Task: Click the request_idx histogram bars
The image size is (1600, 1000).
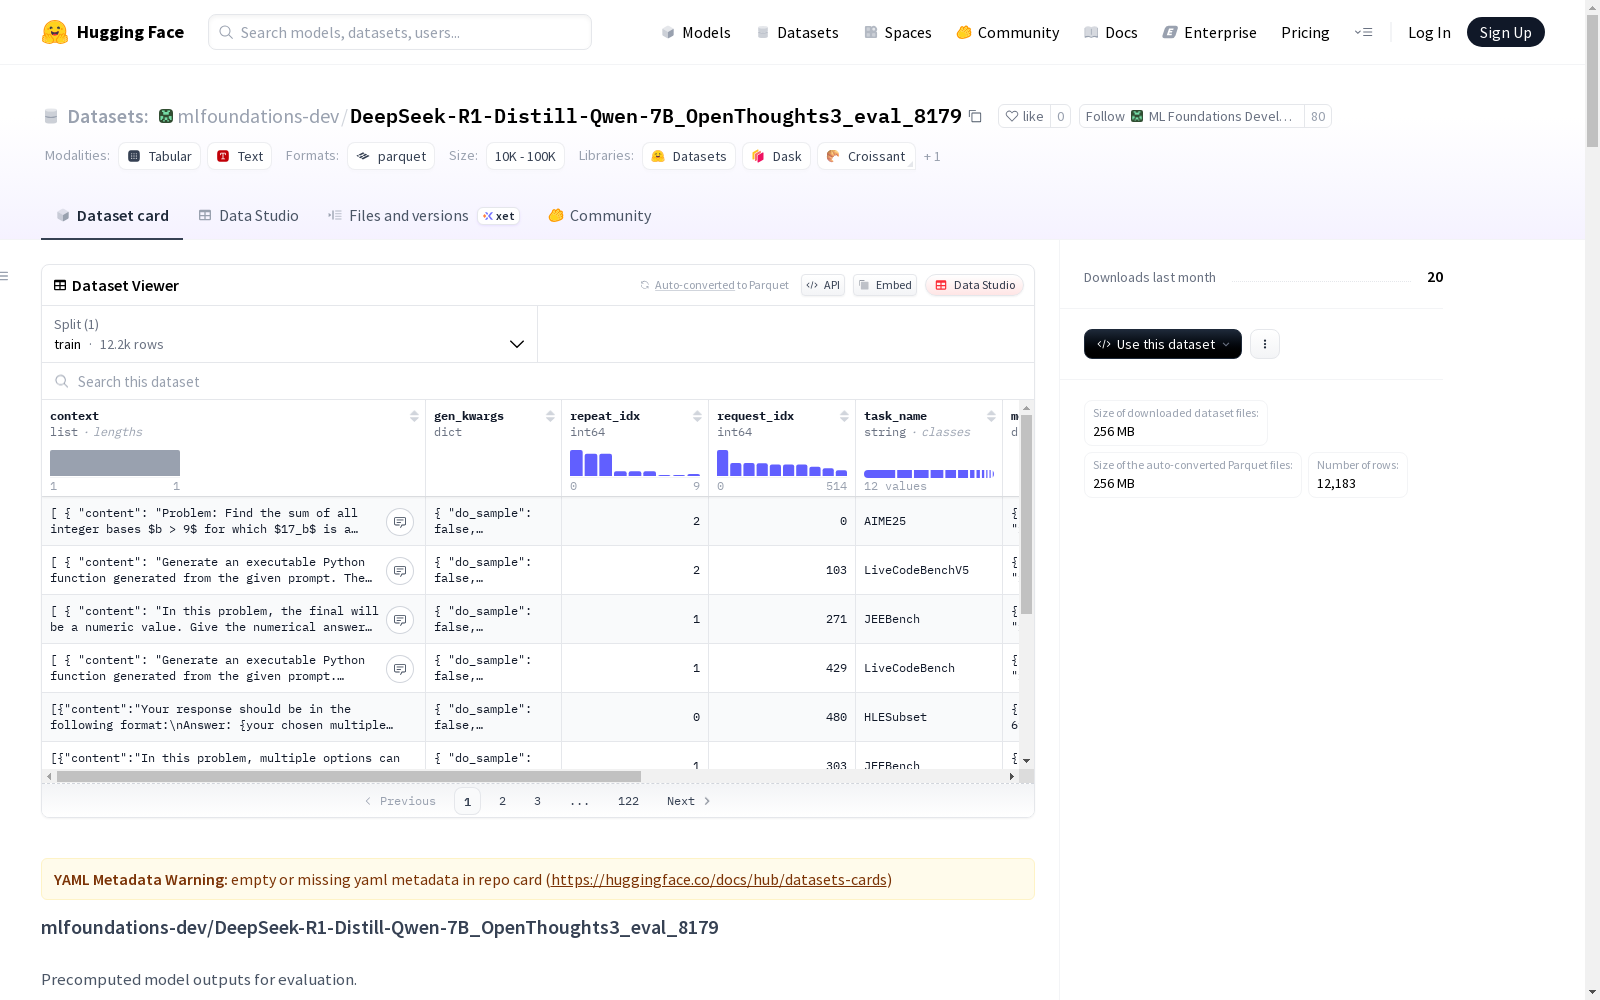Action: point(782,463)
